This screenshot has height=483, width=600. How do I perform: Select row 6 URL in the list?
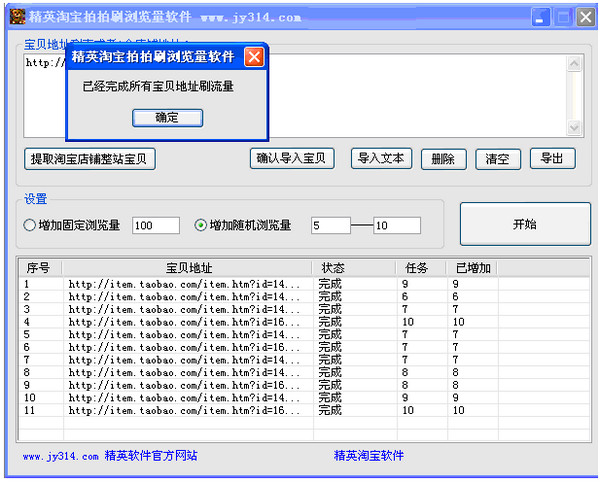pos(184,348)
